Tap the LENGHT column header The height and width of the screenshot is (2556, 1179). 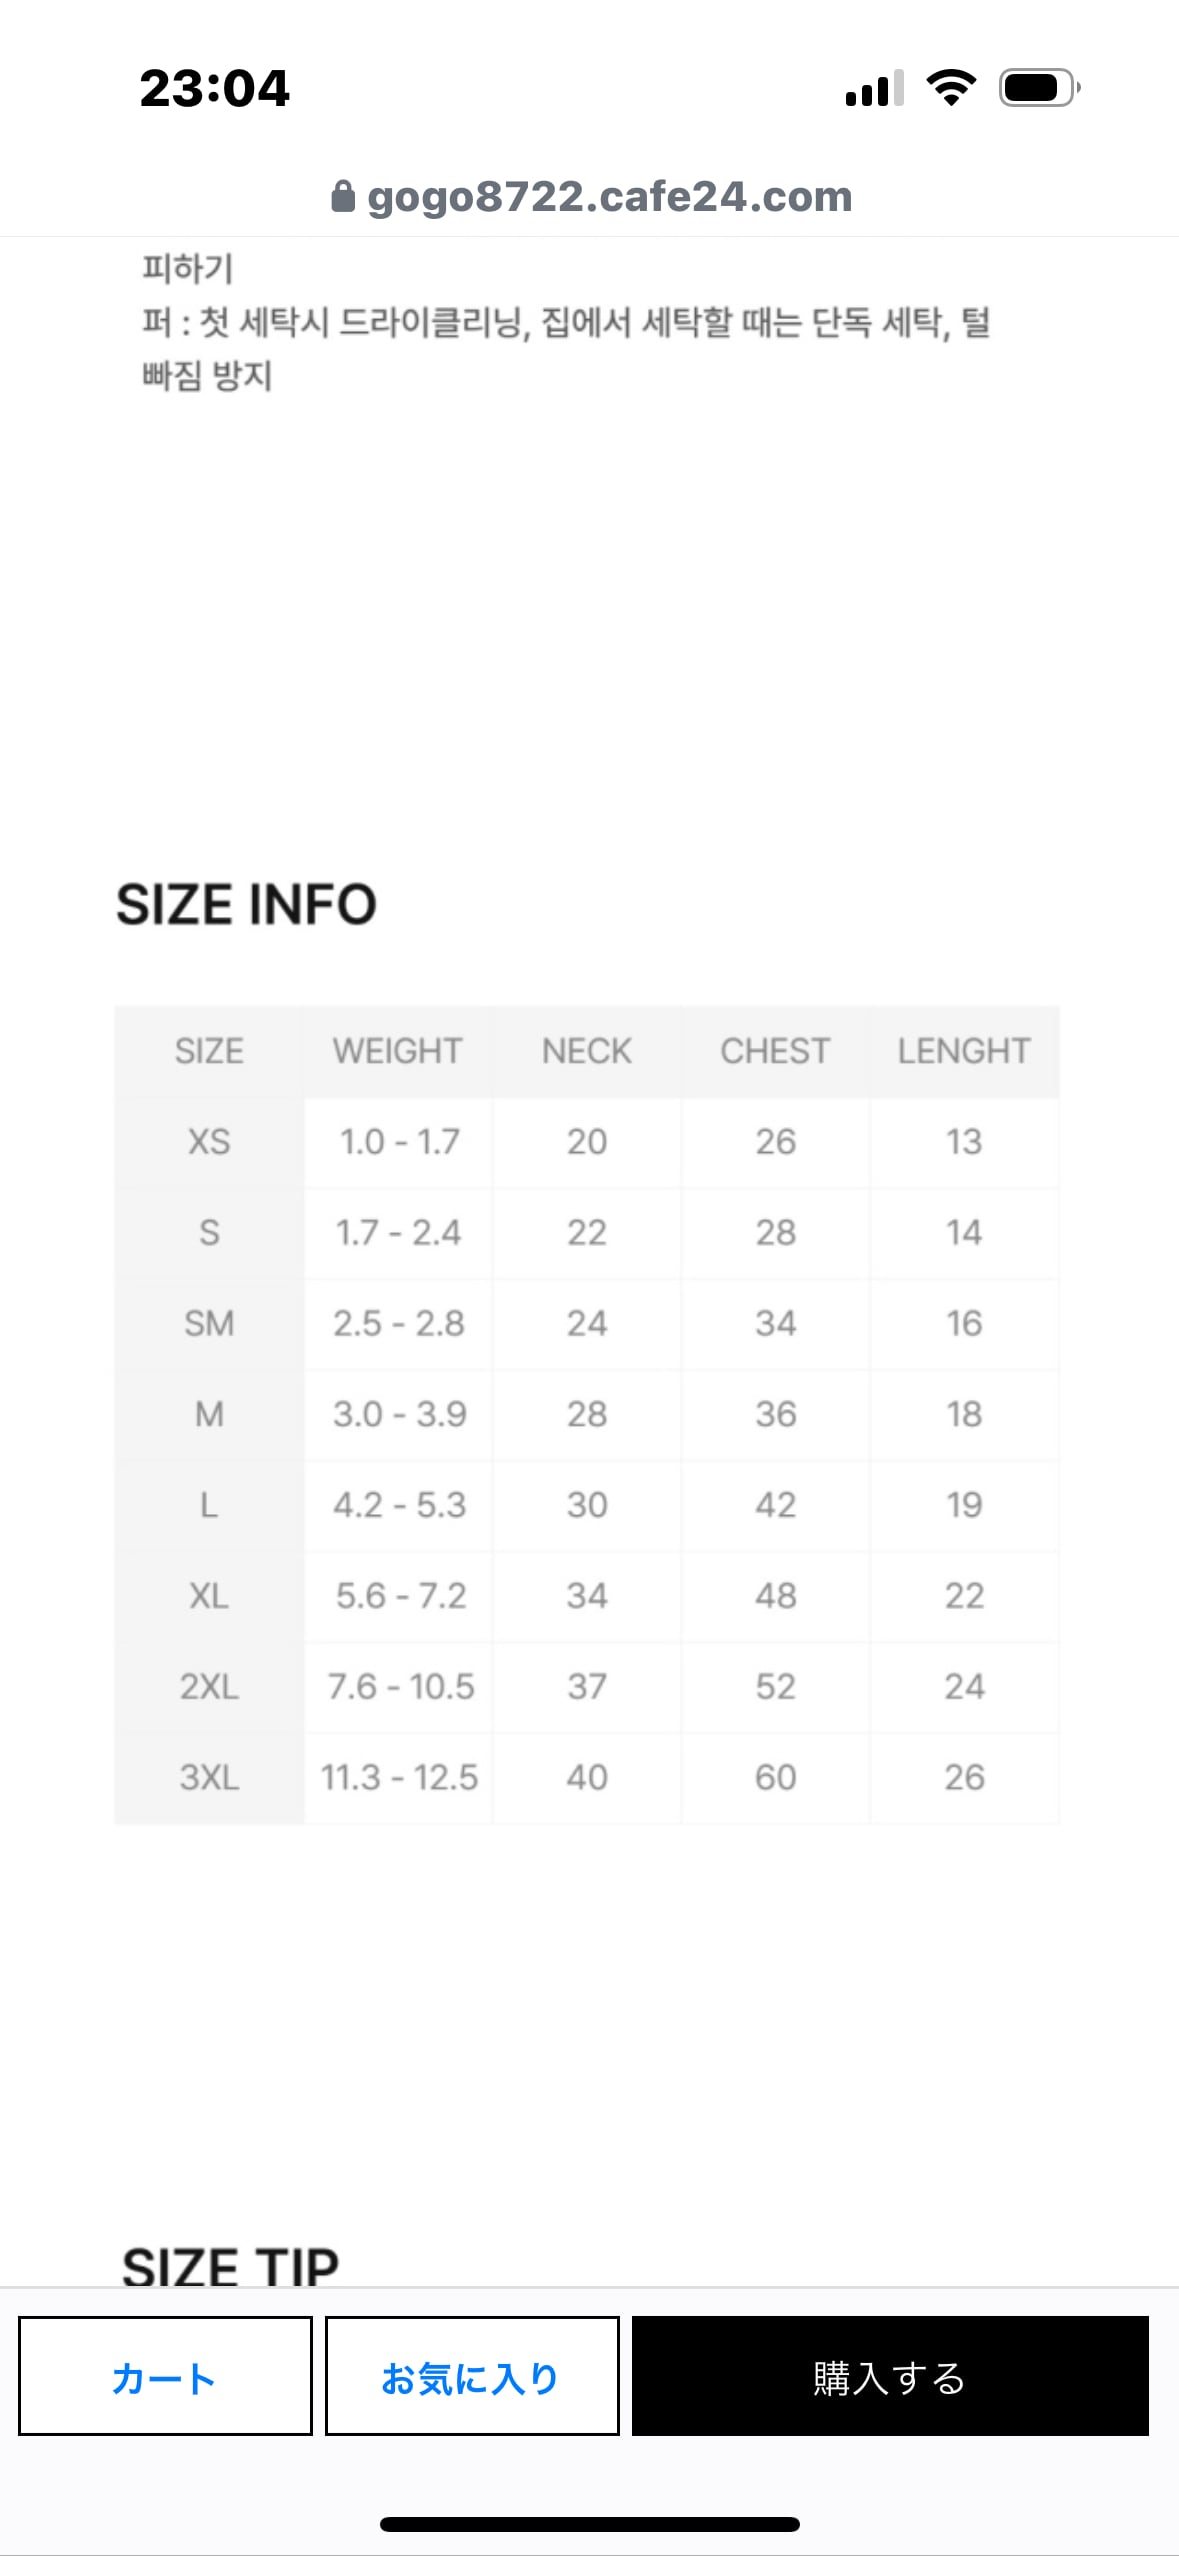click(x=964, y=1051)
